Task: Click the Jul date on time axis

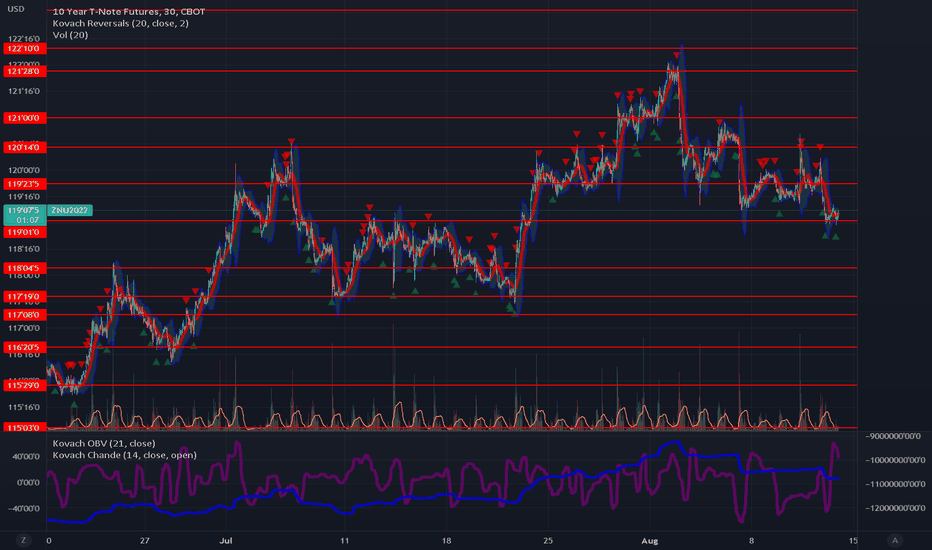Action: click(225, 540)
